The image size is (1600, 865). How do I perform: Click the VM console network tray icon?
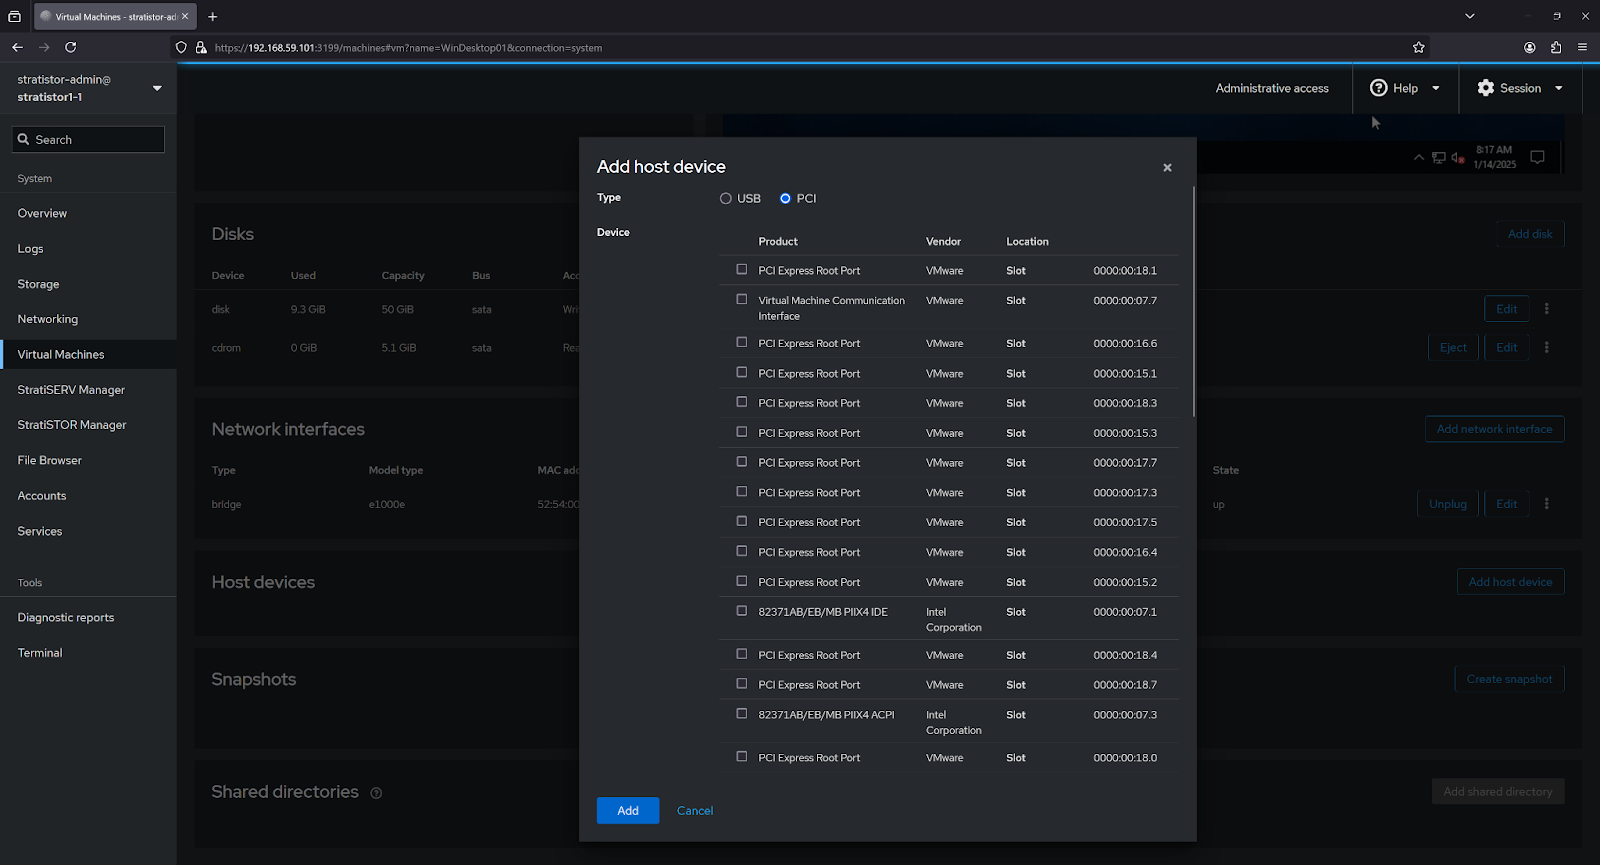[x=1439, y=158]
